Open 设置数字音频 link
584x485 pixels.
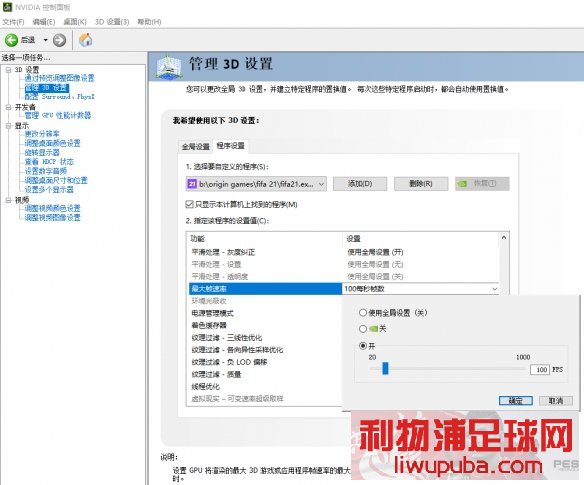click(x=46, y=171)
